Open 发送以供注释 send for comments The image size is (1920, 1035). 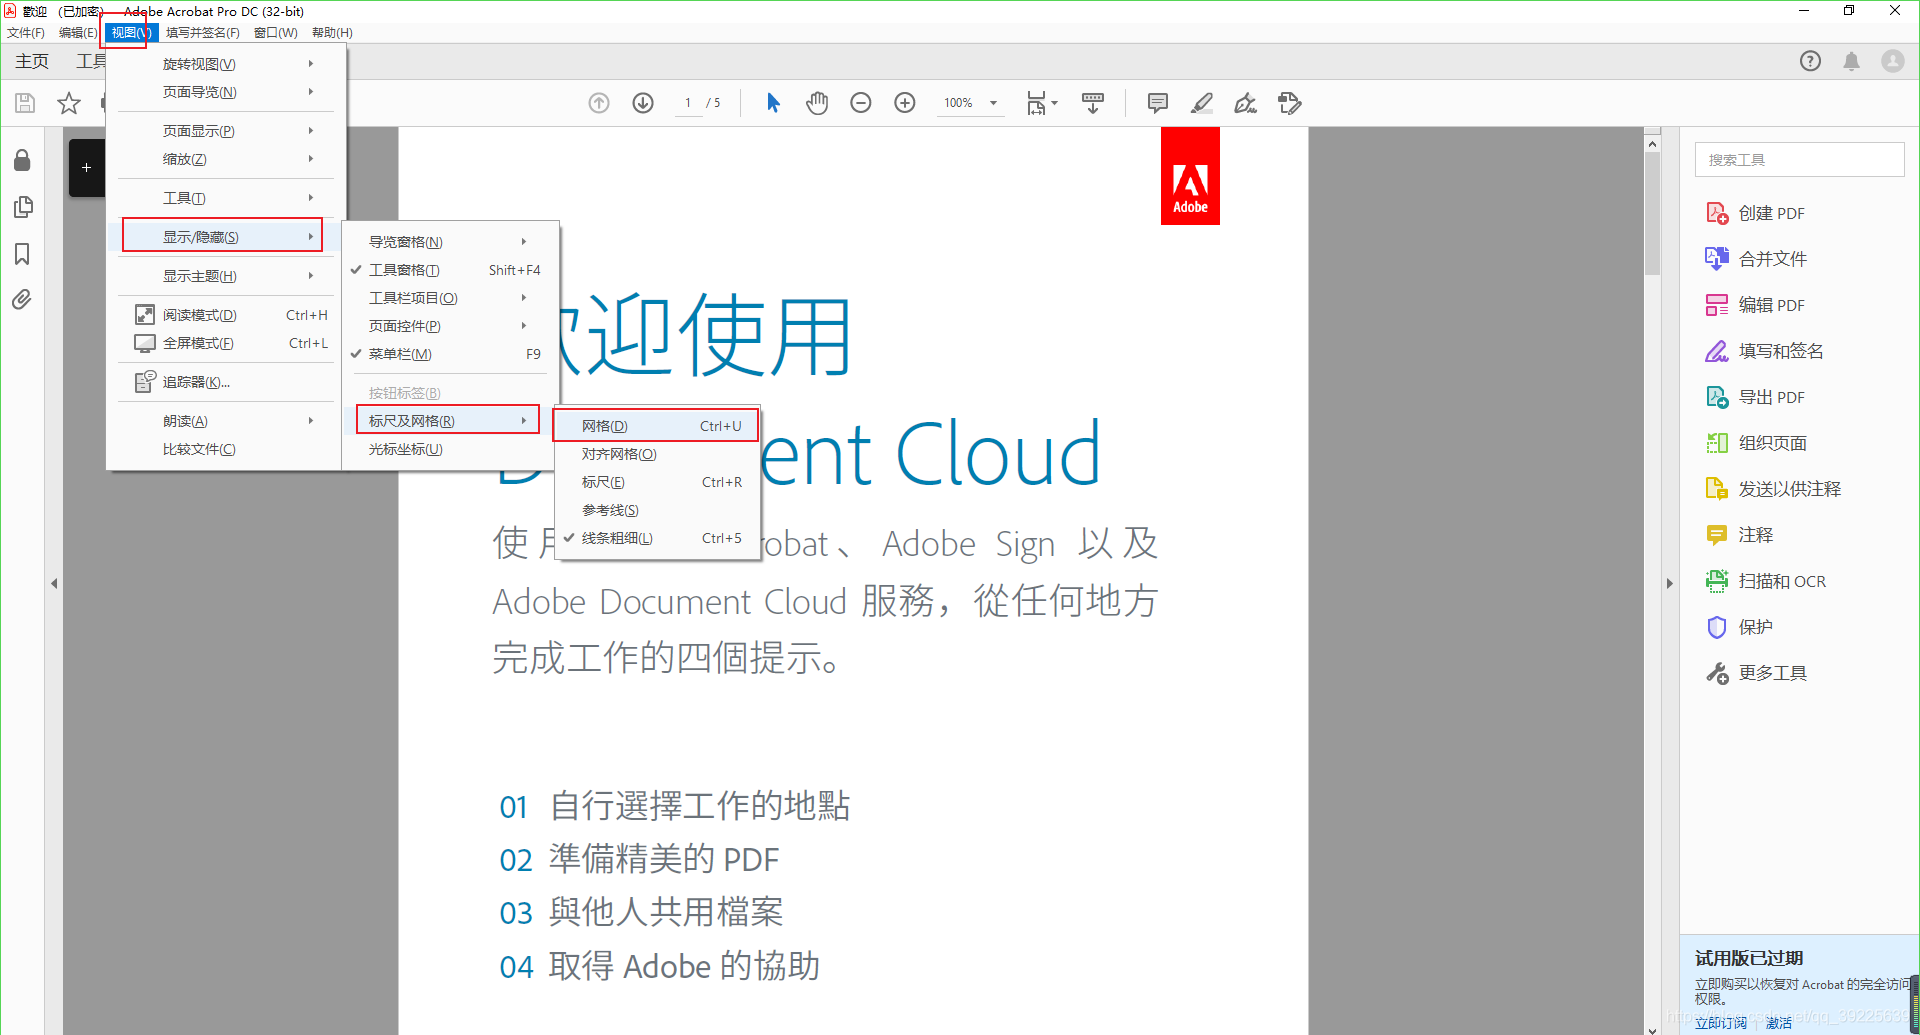pos(1773,489)
